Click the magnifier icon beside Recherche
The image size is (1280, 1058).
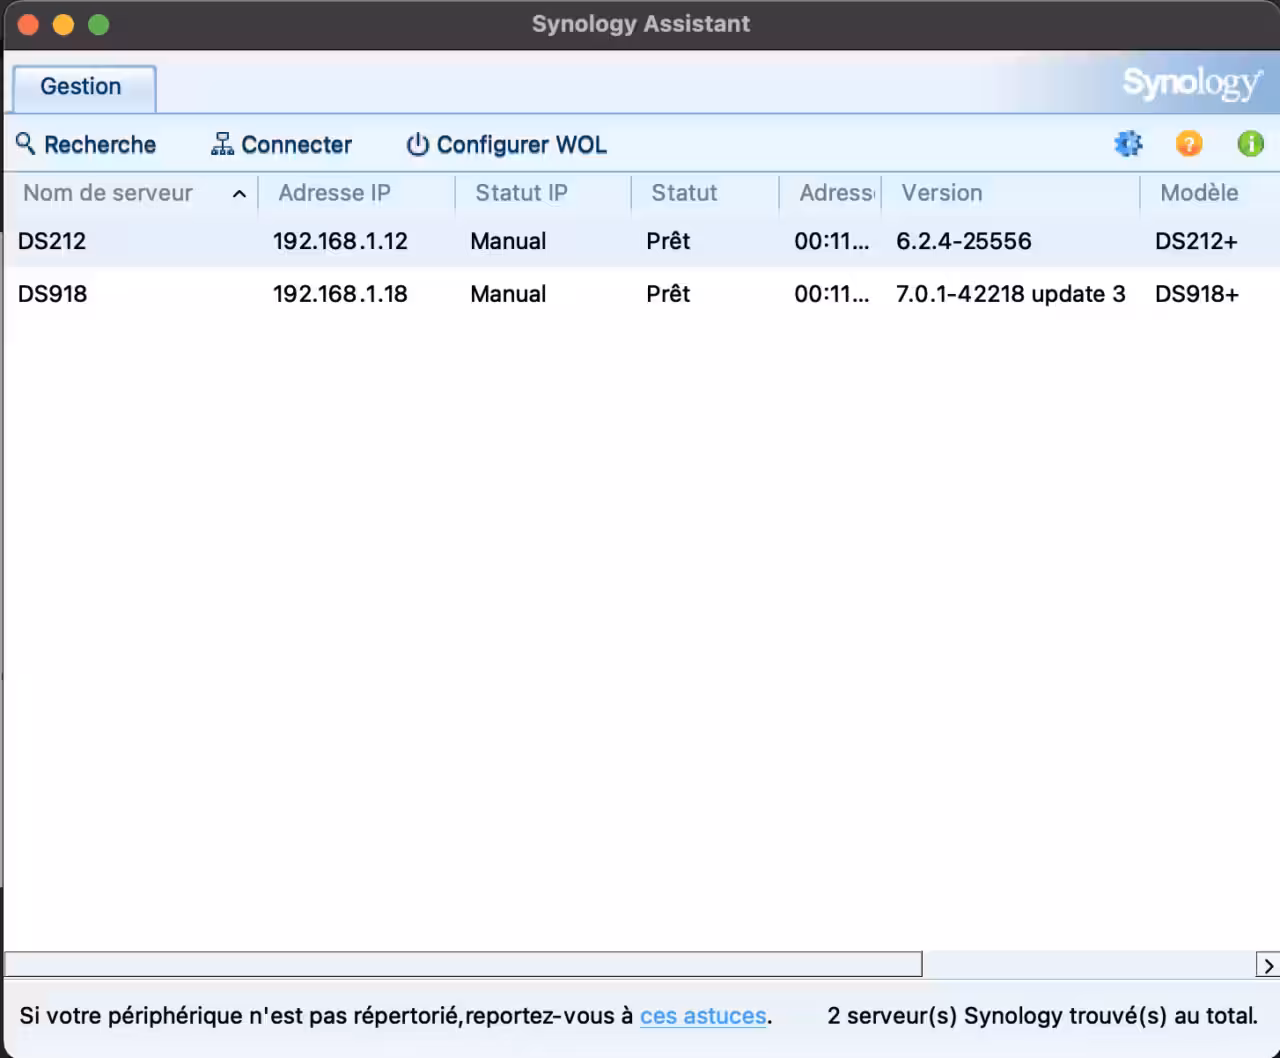[x=26, y=144]
